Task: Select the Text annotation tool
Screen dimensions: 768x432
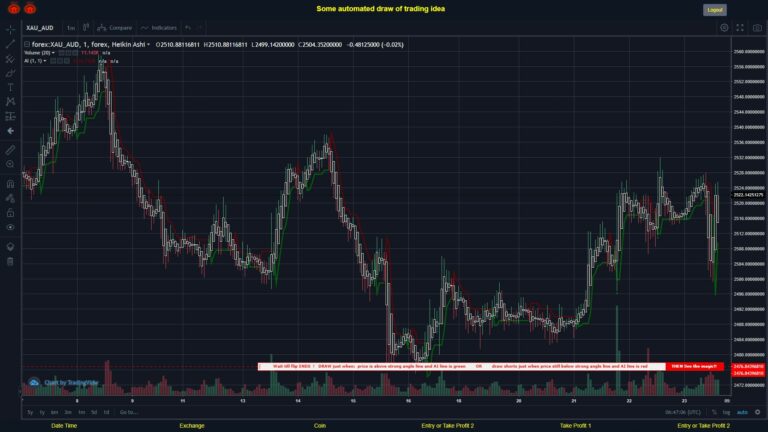Action: coord(10,88)
